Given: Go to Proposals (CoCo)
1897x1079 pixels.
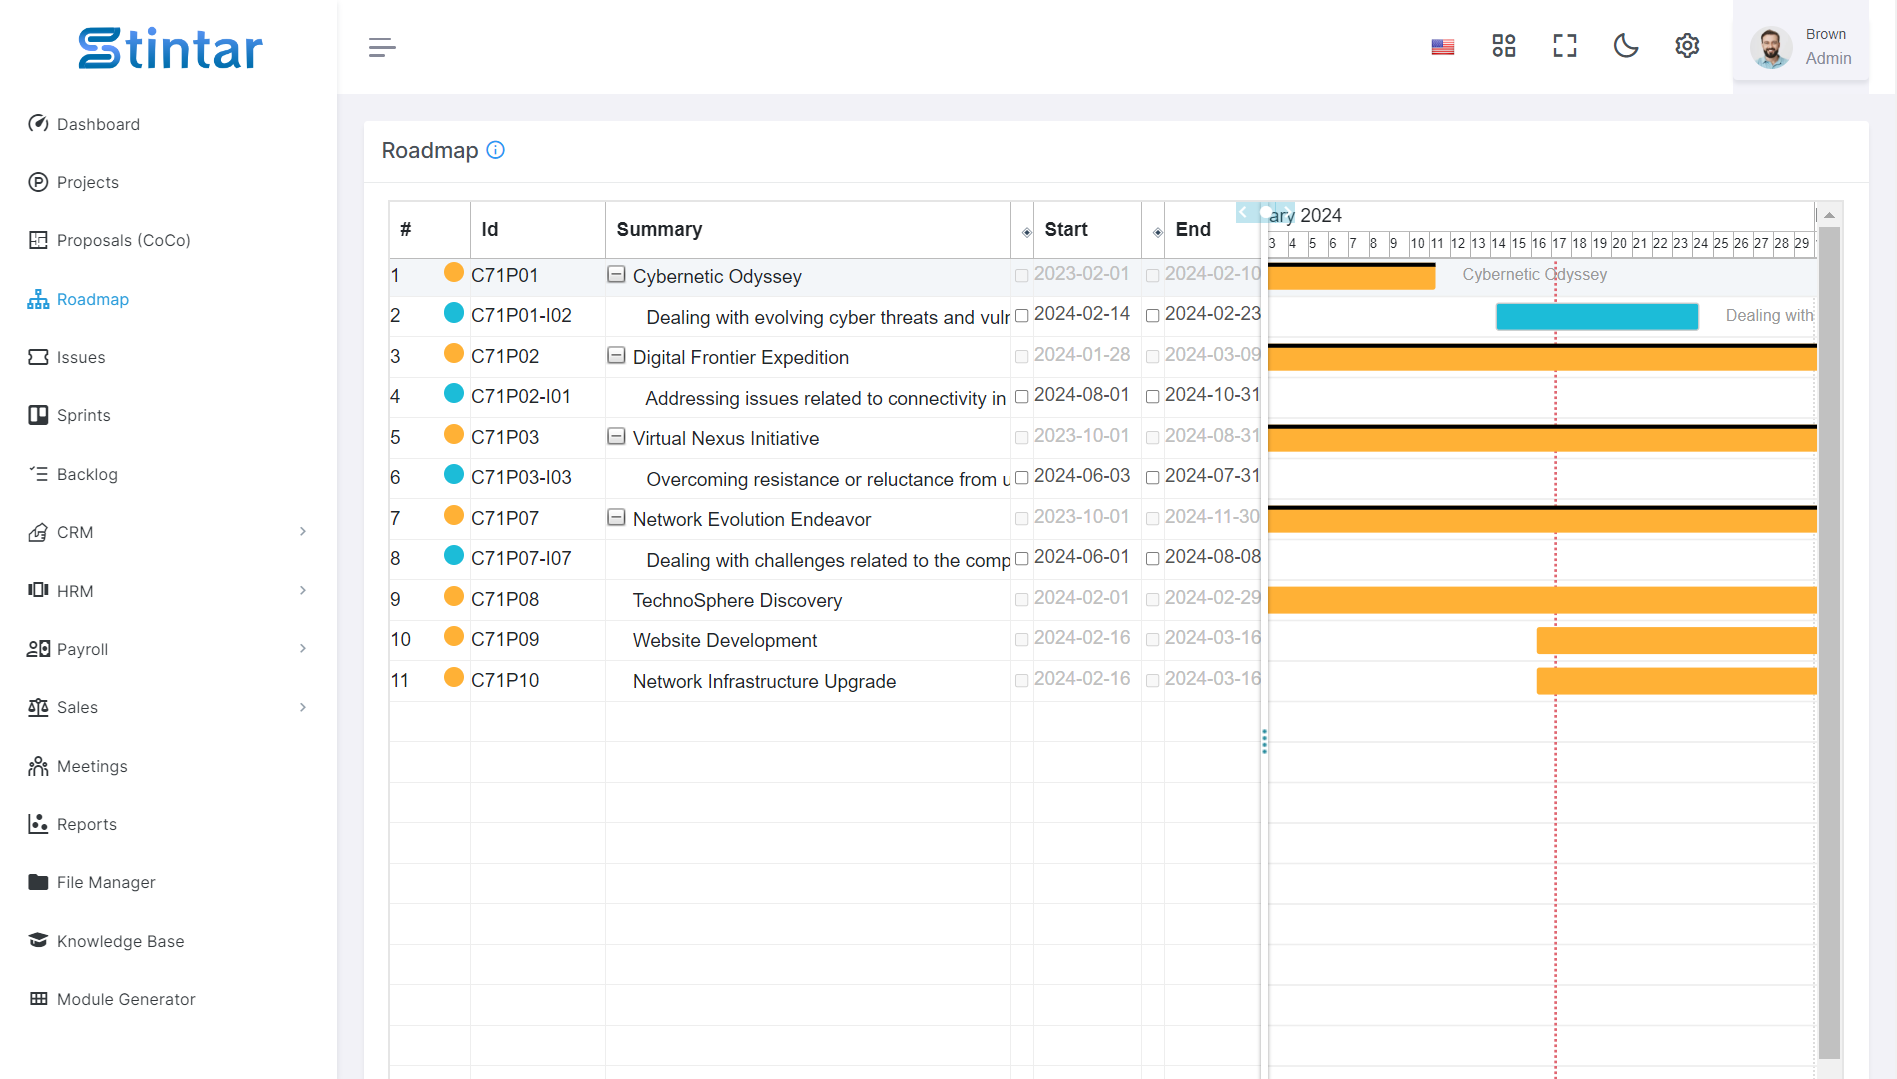Looking at the screenshot, I should coord(109,240).
